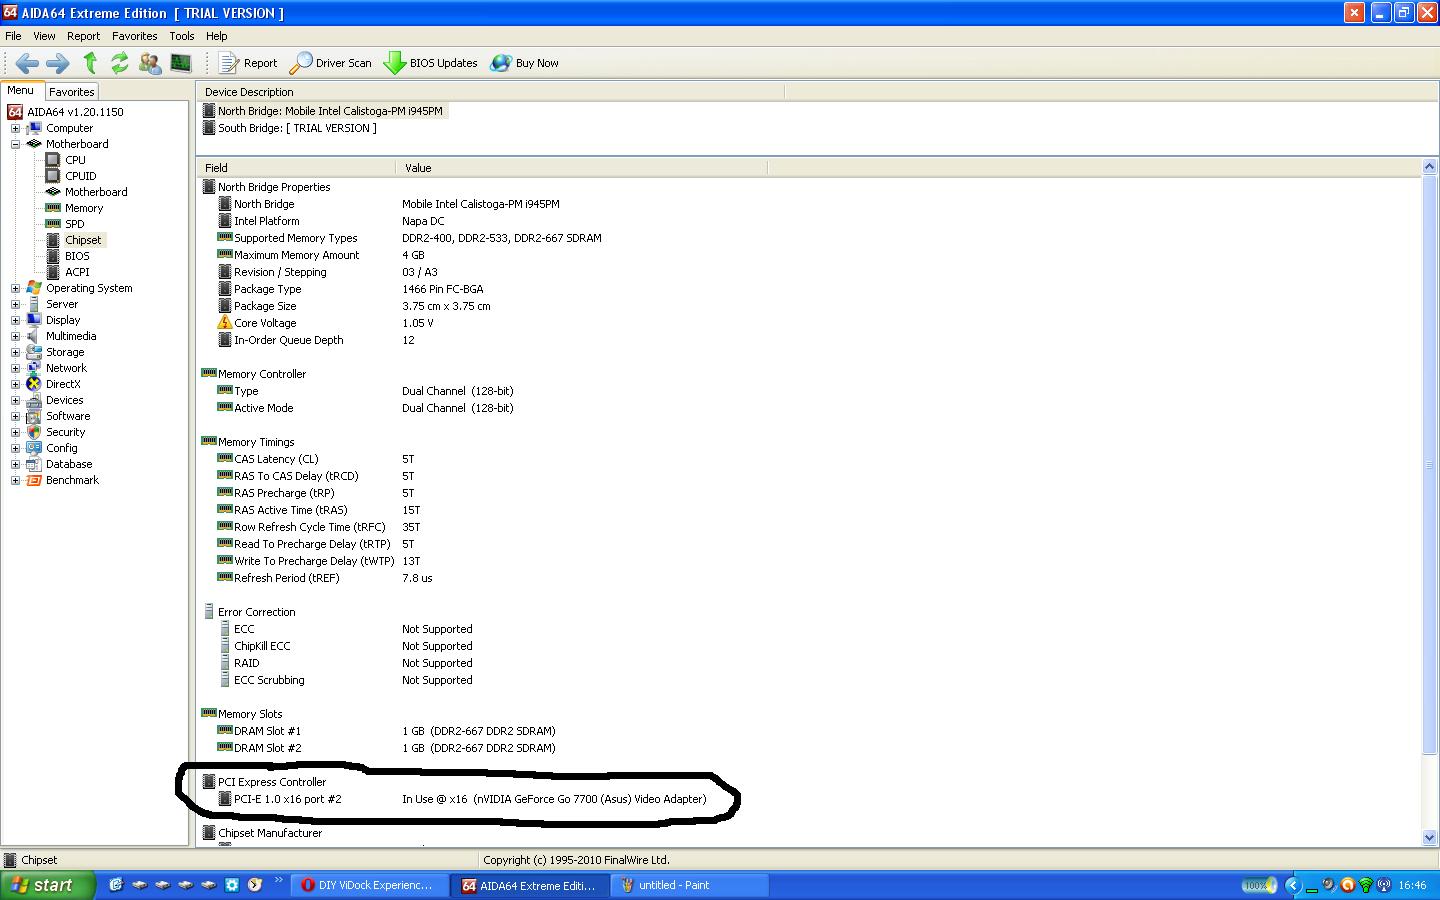Click the Device Description column header
1440x900 pixels.
[490, 92]
